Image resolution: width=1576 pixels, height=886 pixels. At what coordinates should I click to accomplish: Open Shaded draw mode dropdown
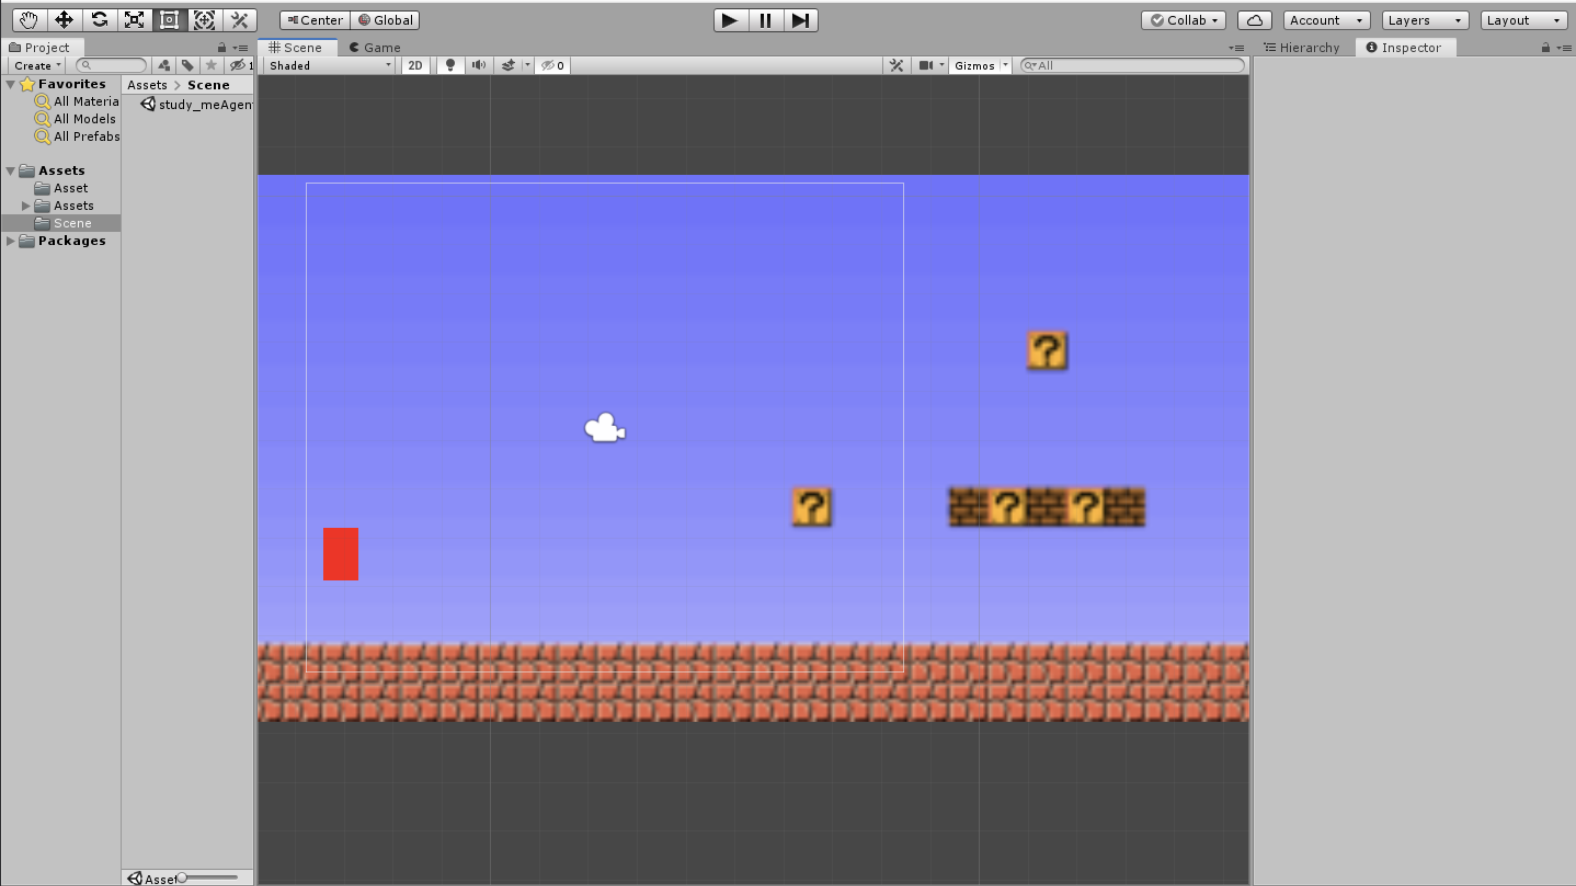click(x=330, y=65)
